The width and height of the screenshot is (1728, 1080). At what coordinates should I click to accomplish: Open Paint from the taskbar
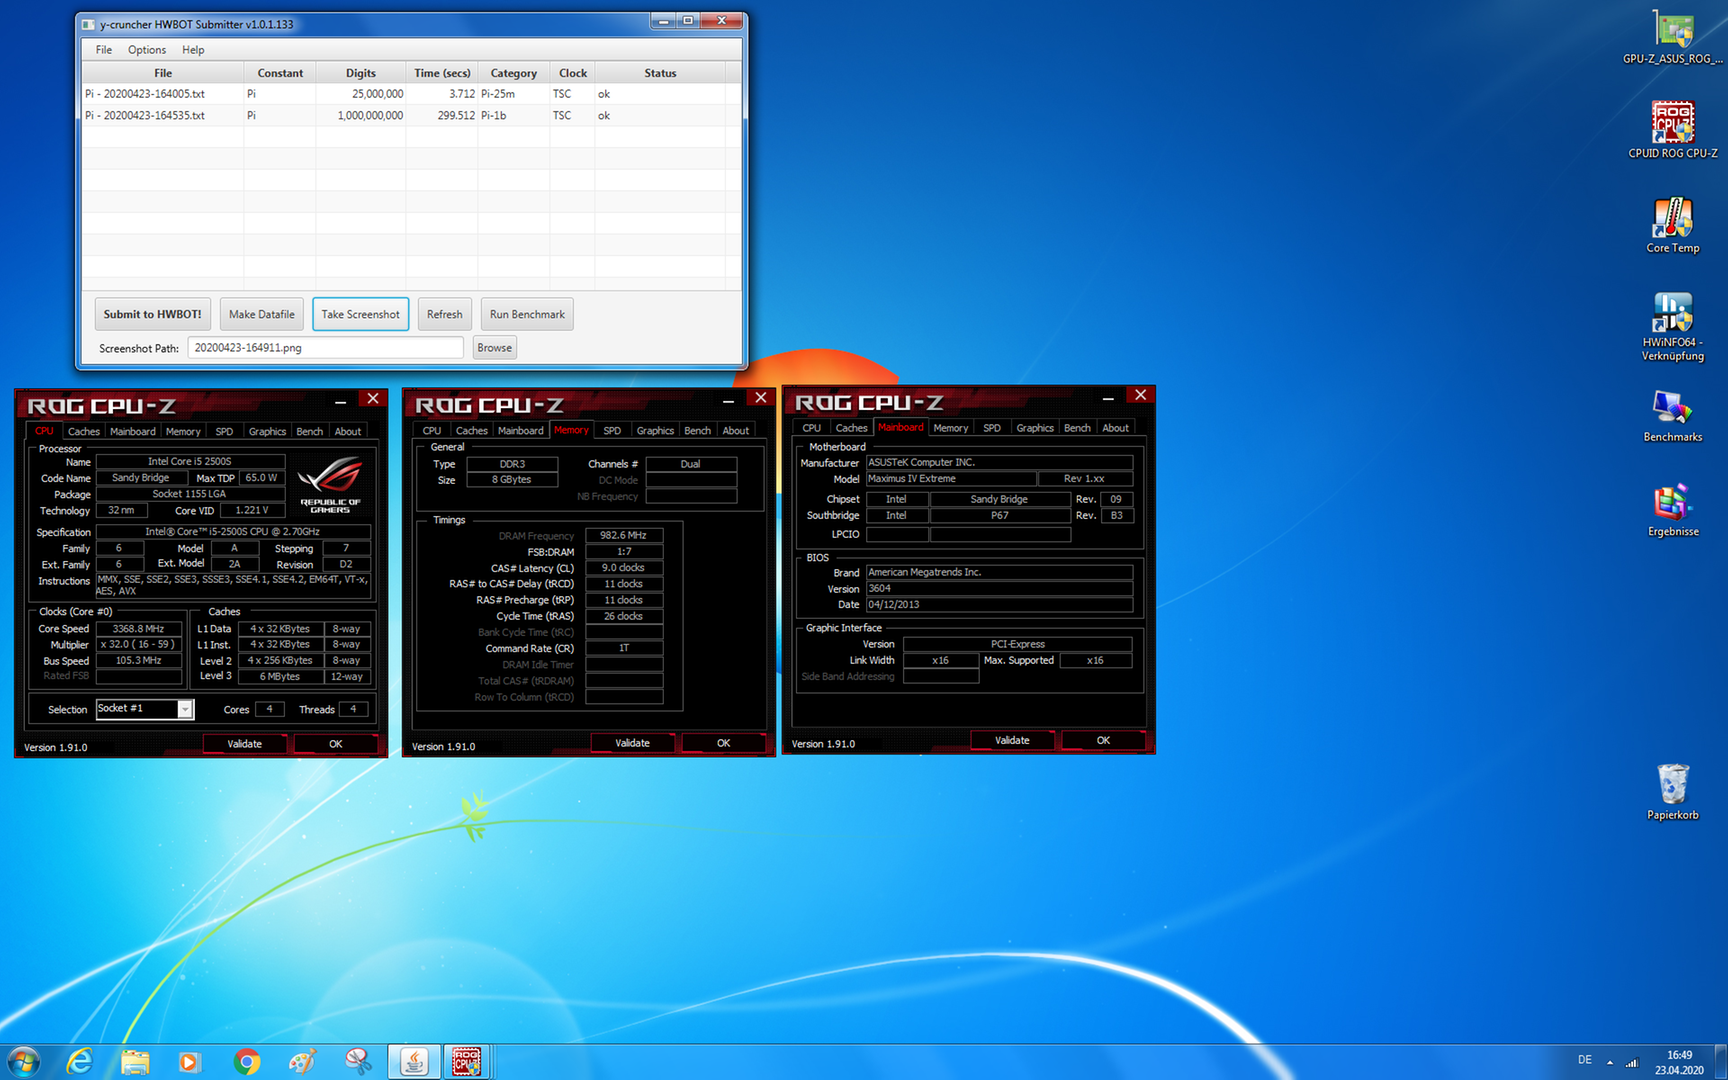[x=302, y=1061]
